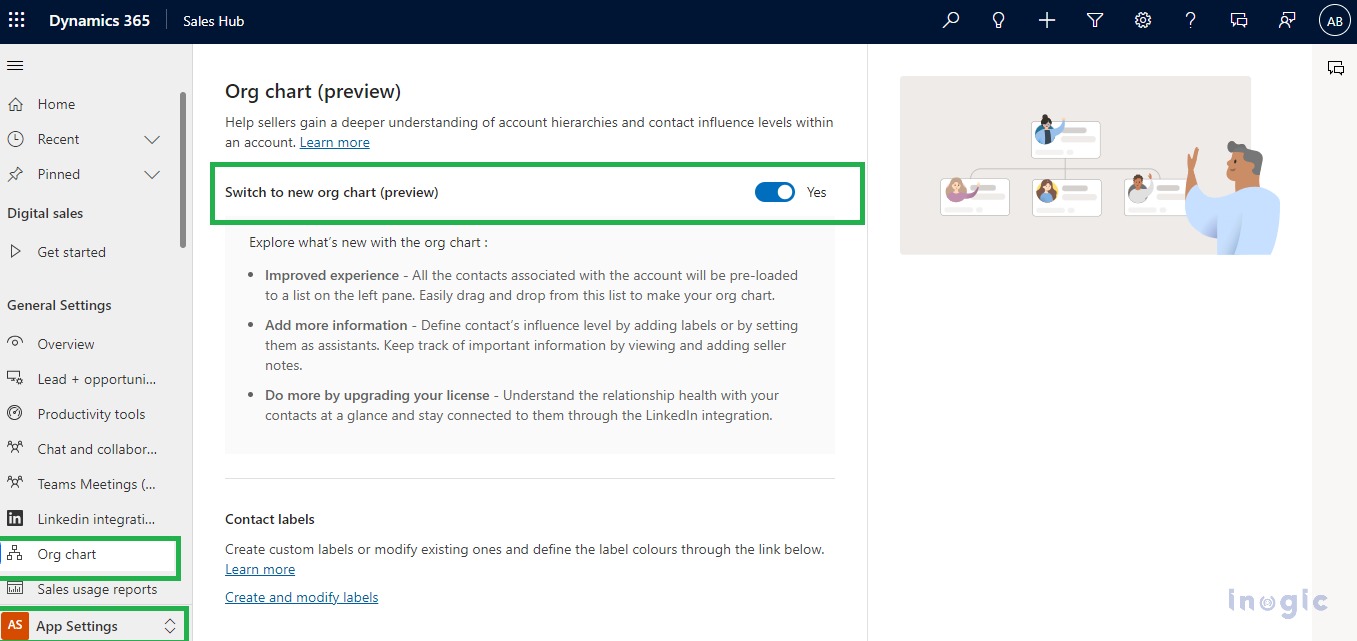Click the search magnifier icon
This screenshot has height=641, width=1357.
pos(951,20)
